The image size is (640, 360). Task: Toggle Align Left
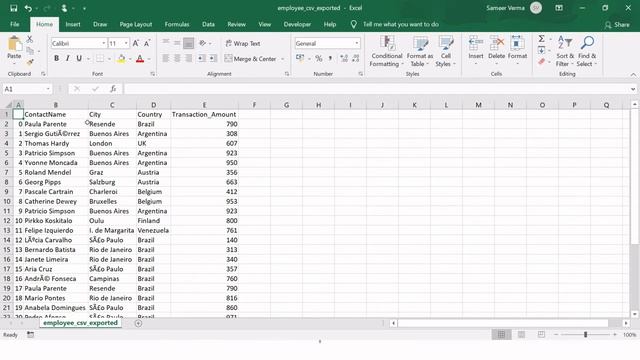point(166,58)
